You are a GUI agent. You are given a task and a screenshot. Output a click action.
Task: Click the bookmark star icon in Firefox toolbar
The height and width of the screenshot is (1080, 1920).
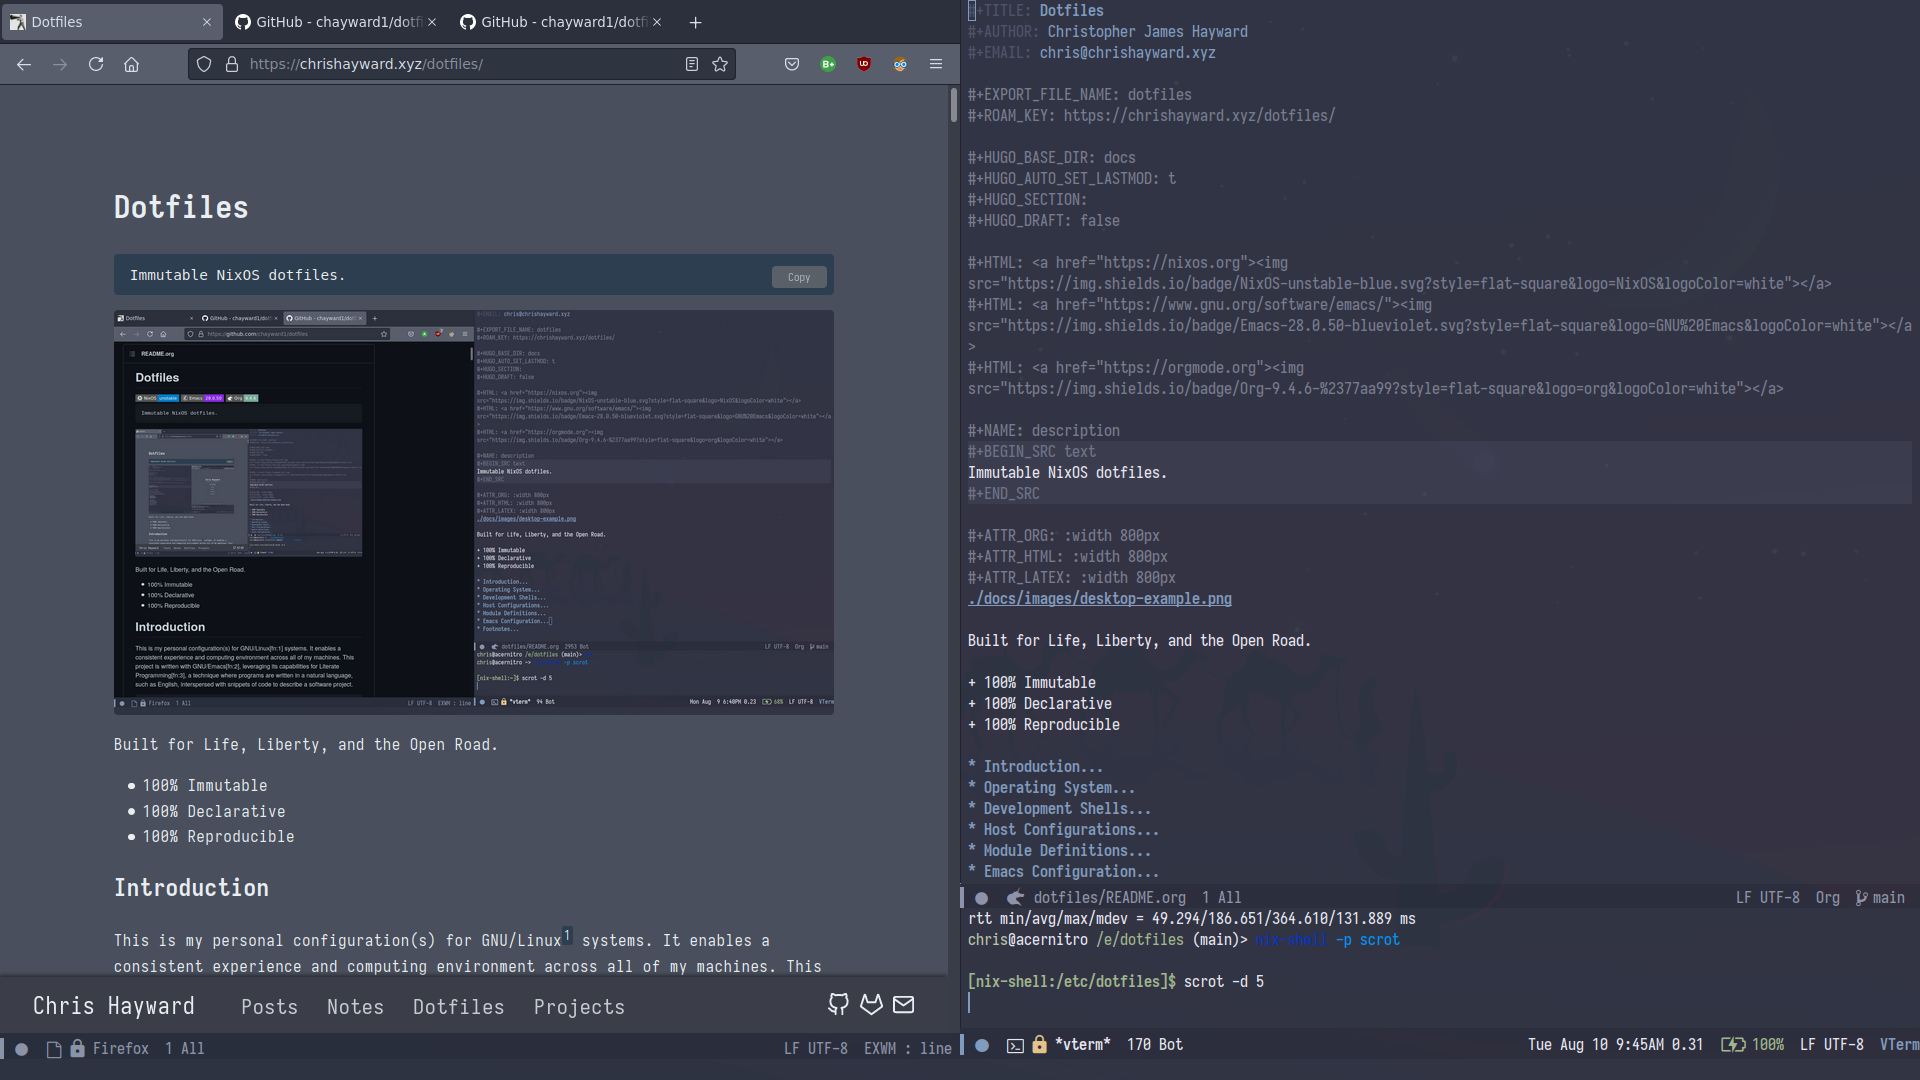[720, 63]
